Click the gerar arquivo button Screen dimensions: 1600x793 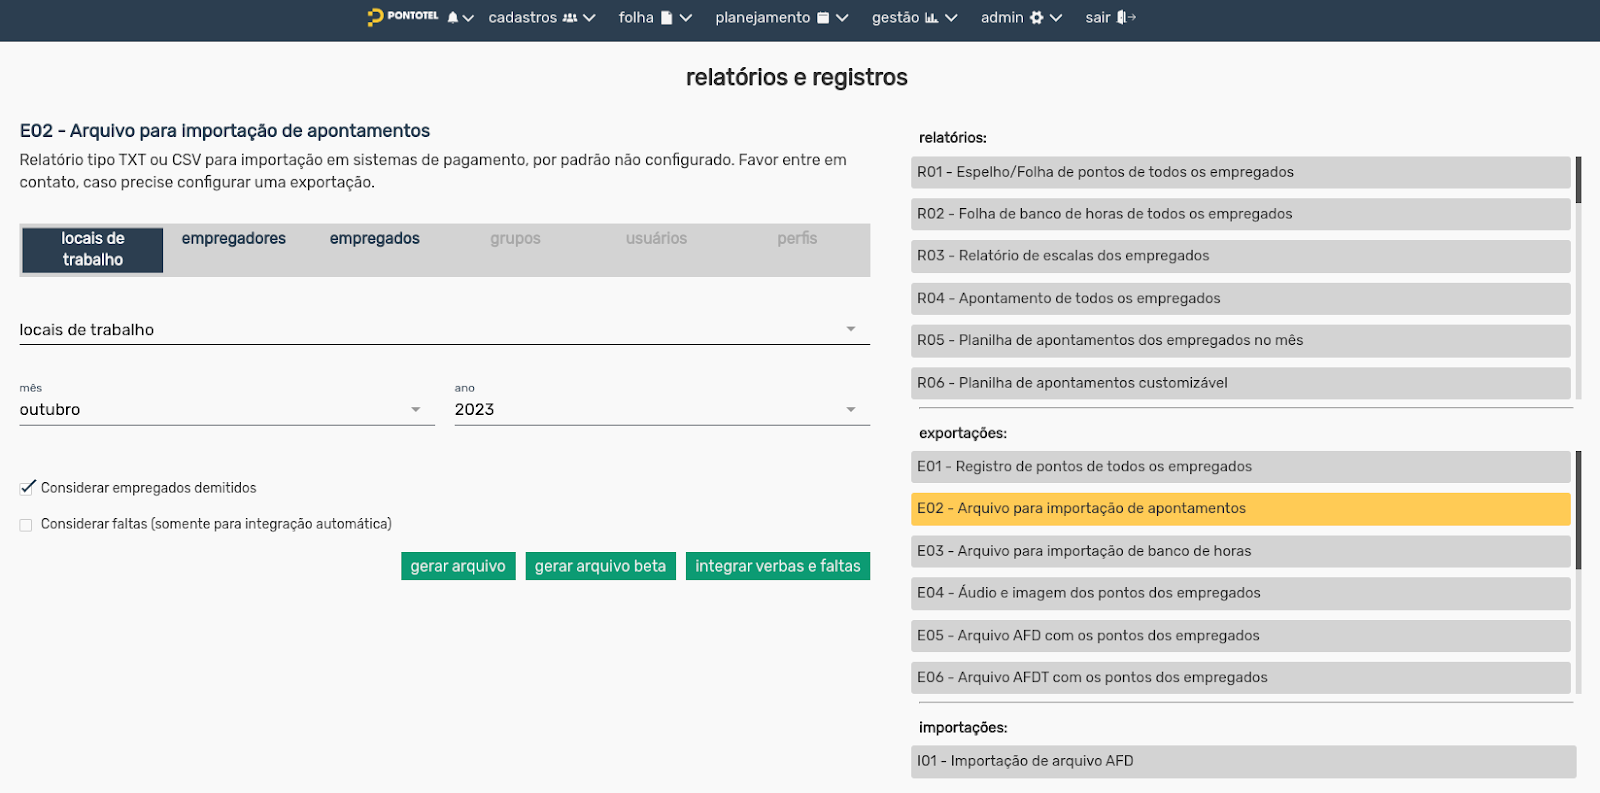458,566
